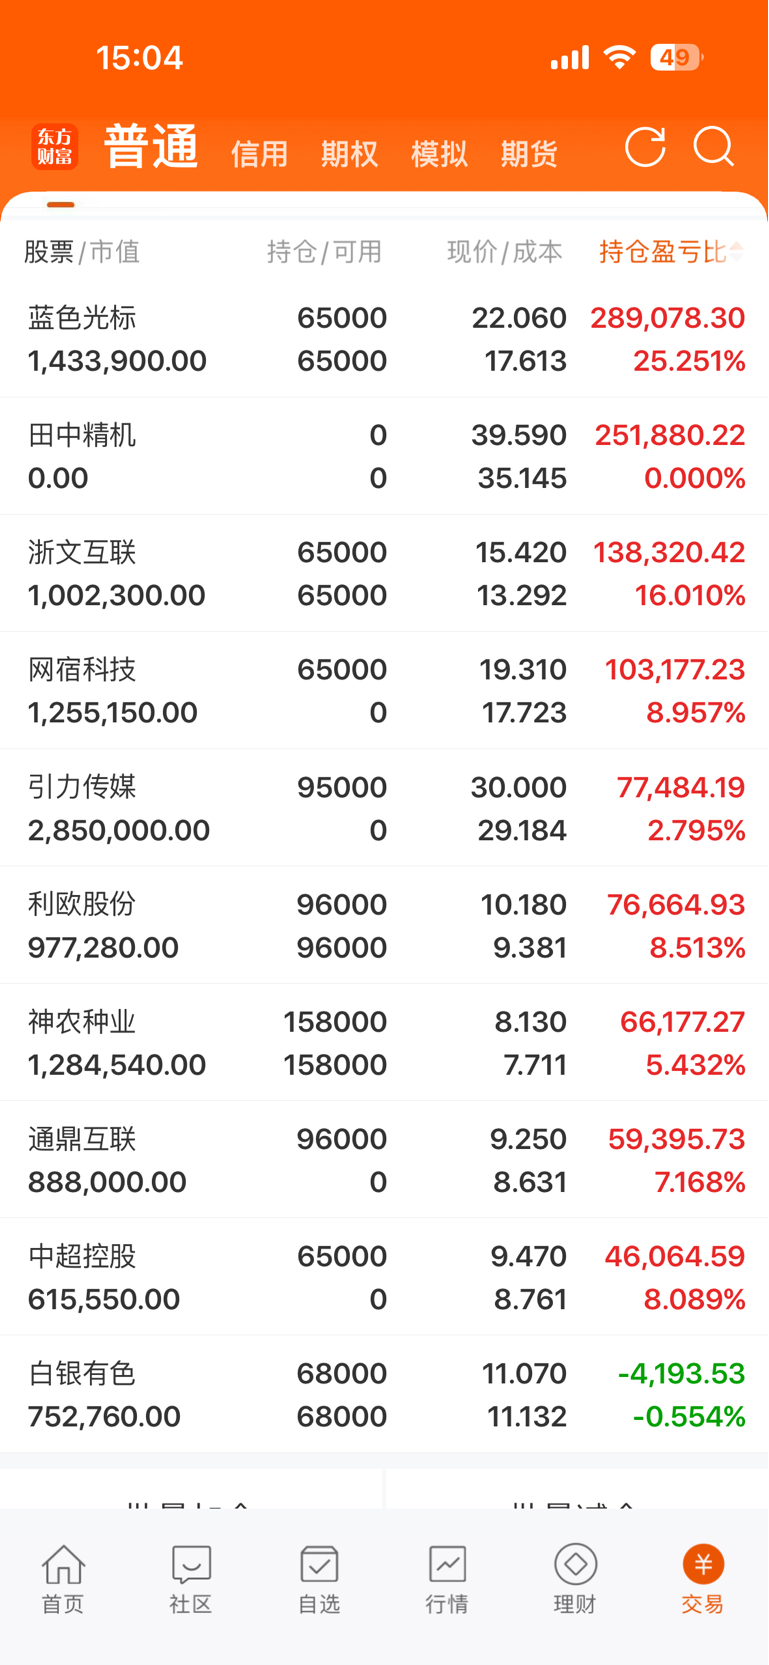
Task: Sort by 持仓盈亏比 column arrow
Action: [x=736, y=252]
